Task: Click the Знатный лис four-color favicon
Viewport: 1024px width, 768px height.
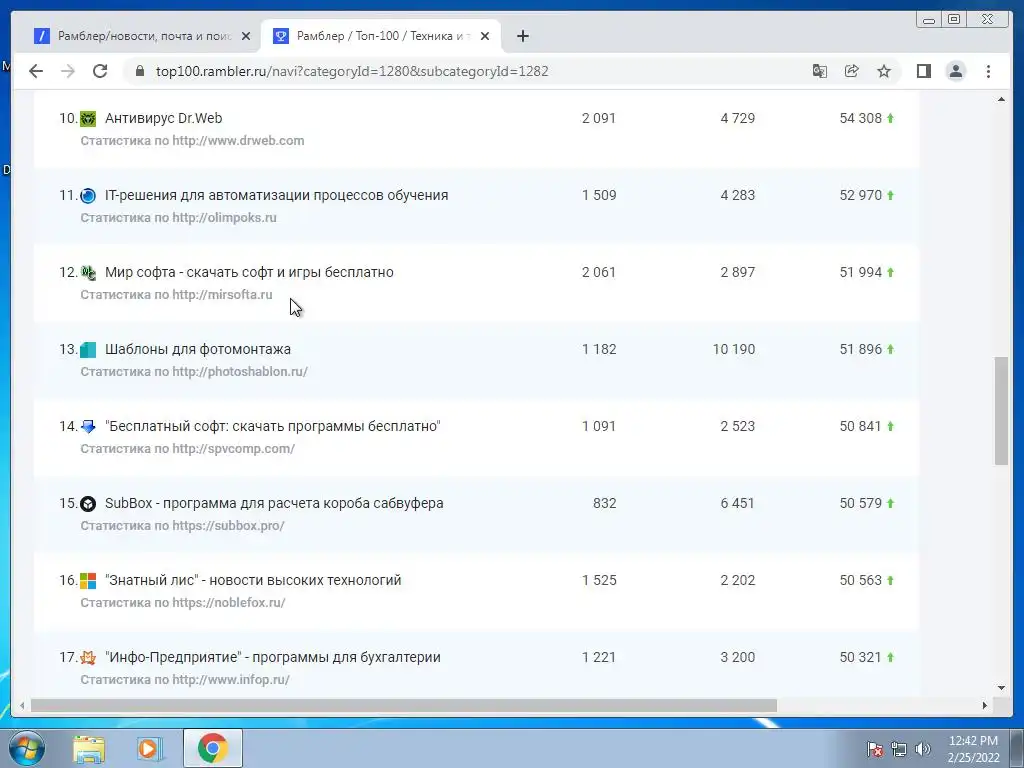Action: 88,581
